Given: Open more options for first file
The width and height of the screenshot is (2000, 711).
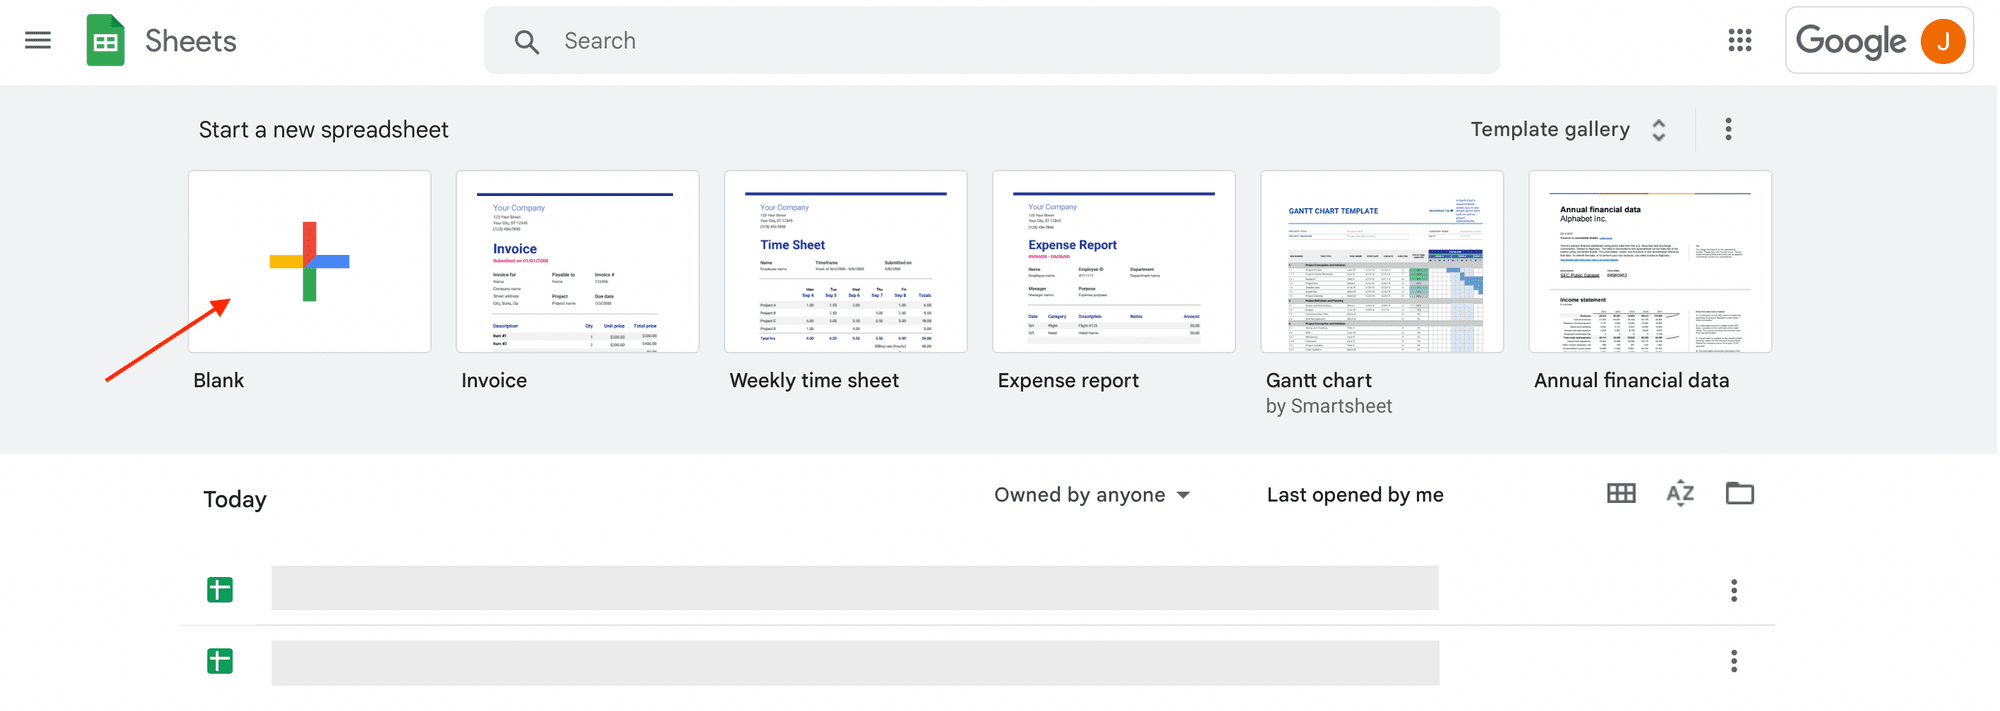Looking at the screenshot, I should 1734,590.
